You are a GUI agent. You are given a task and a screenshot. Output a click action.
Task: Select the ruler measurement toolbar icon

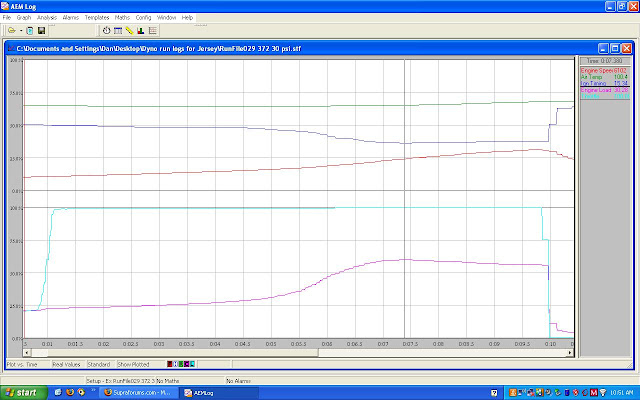[130, 31]
